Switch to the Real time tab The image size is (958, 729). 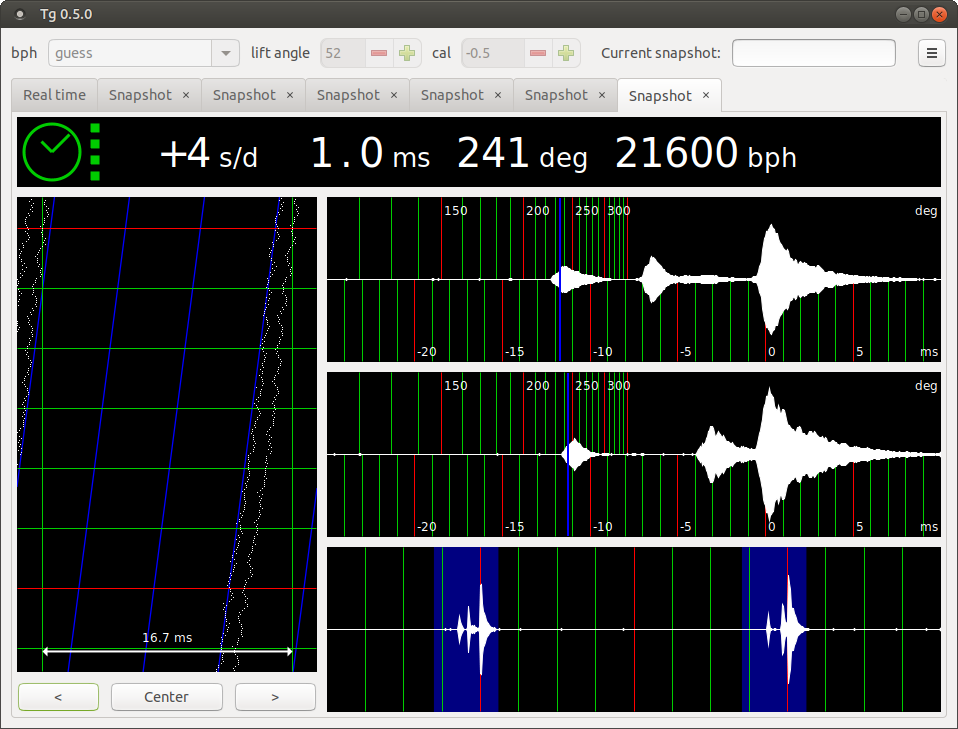pyautogui.click(x=54, y=95)
